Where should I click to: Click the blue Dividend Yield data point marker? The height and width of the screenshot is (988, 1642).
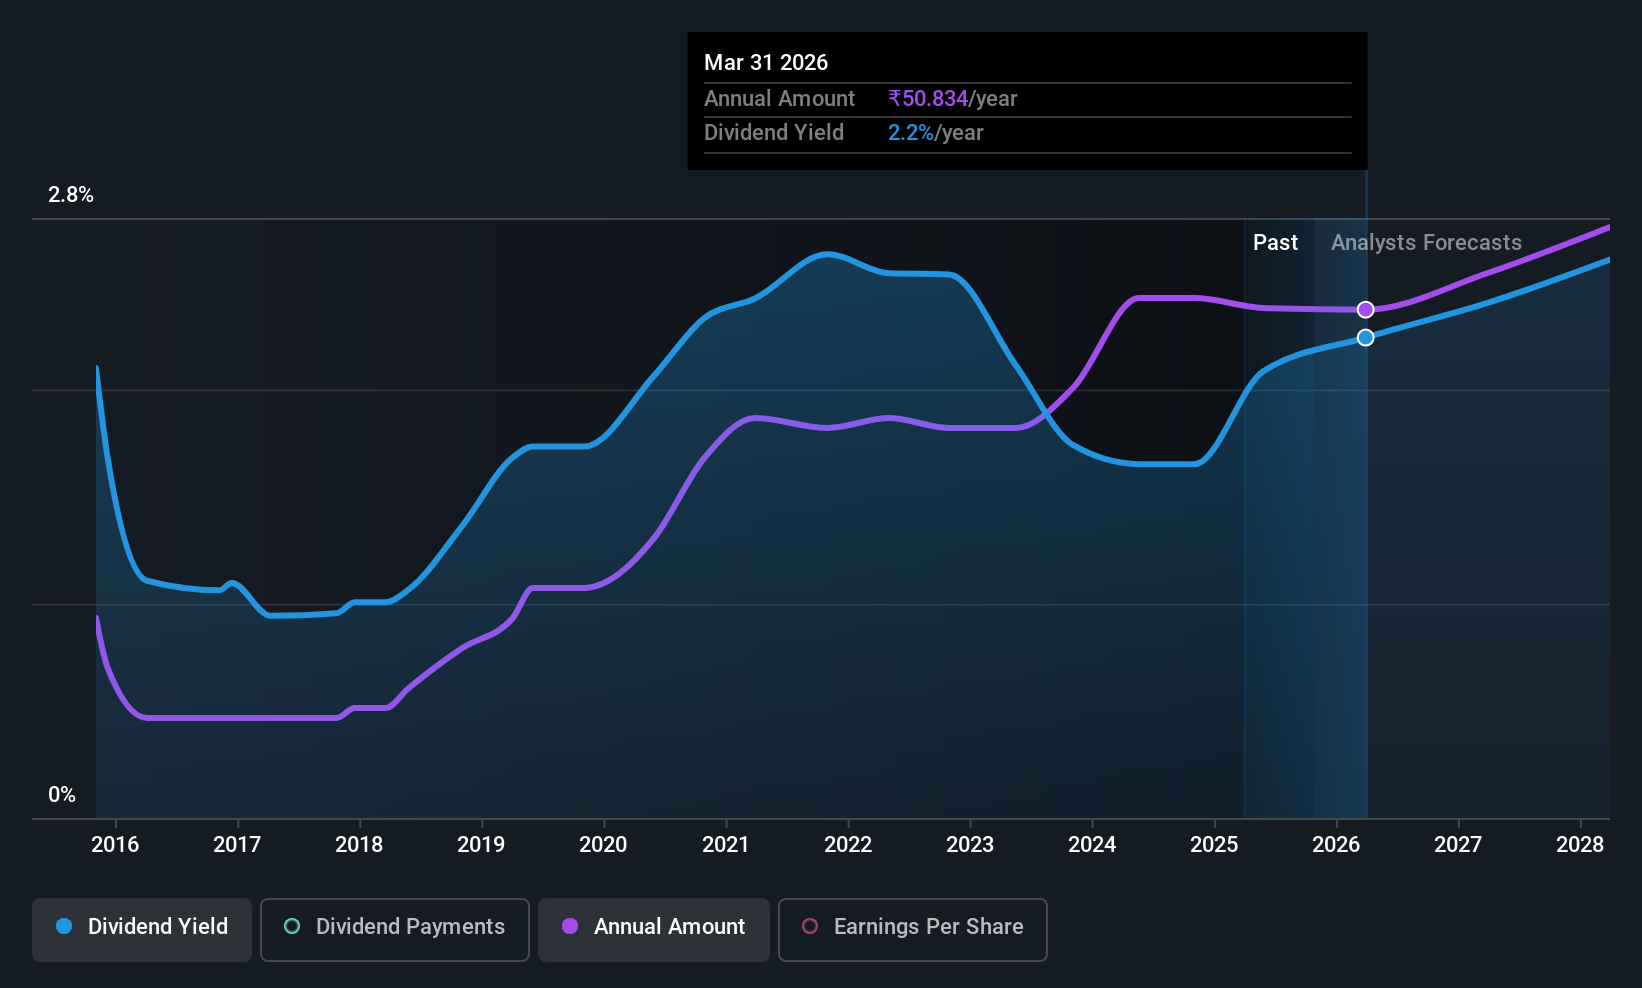(1366, 338)
